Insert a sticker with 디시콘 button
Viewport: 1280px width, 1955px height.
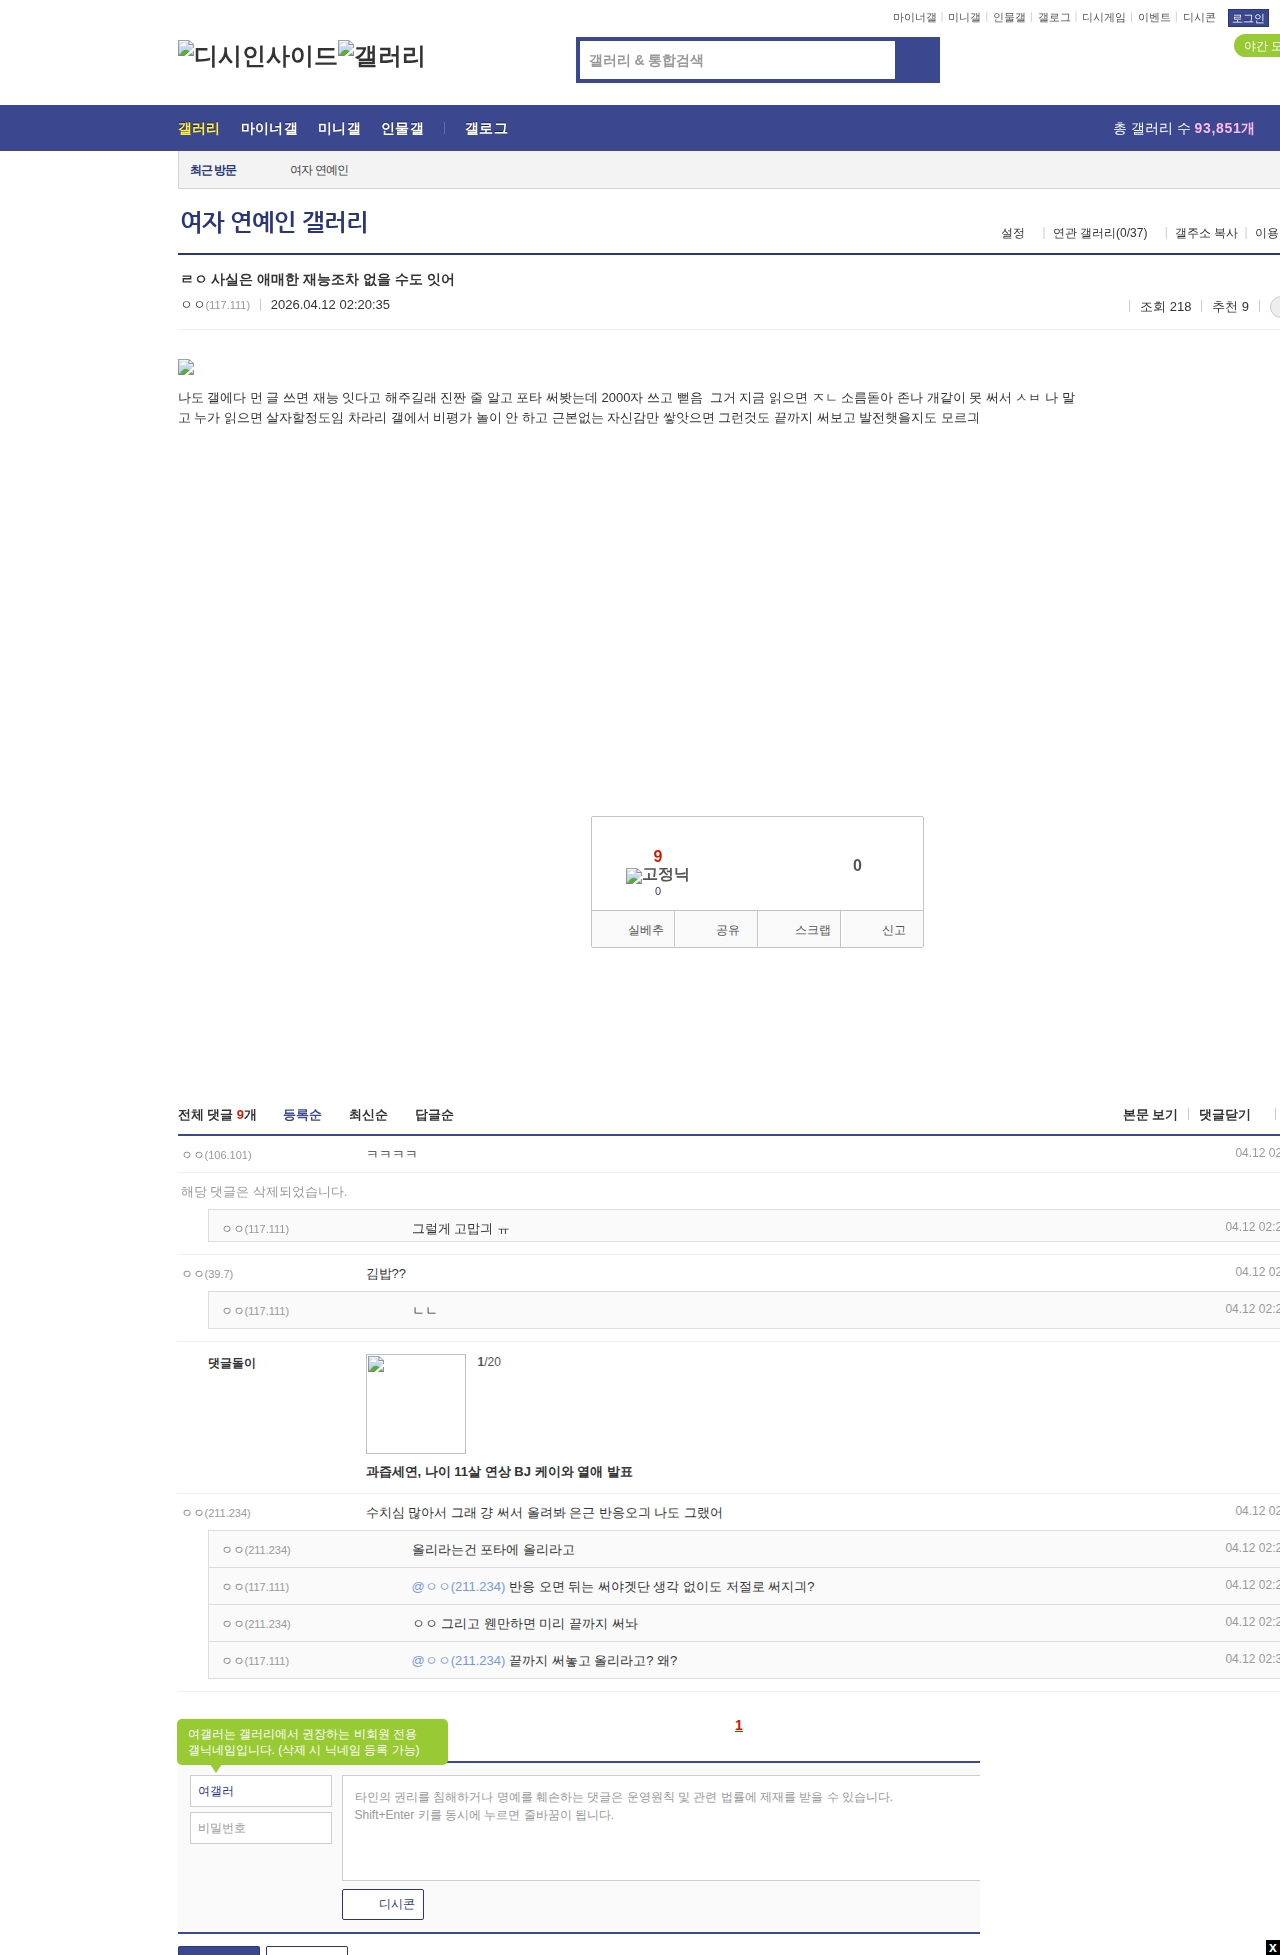(383, 1904)
